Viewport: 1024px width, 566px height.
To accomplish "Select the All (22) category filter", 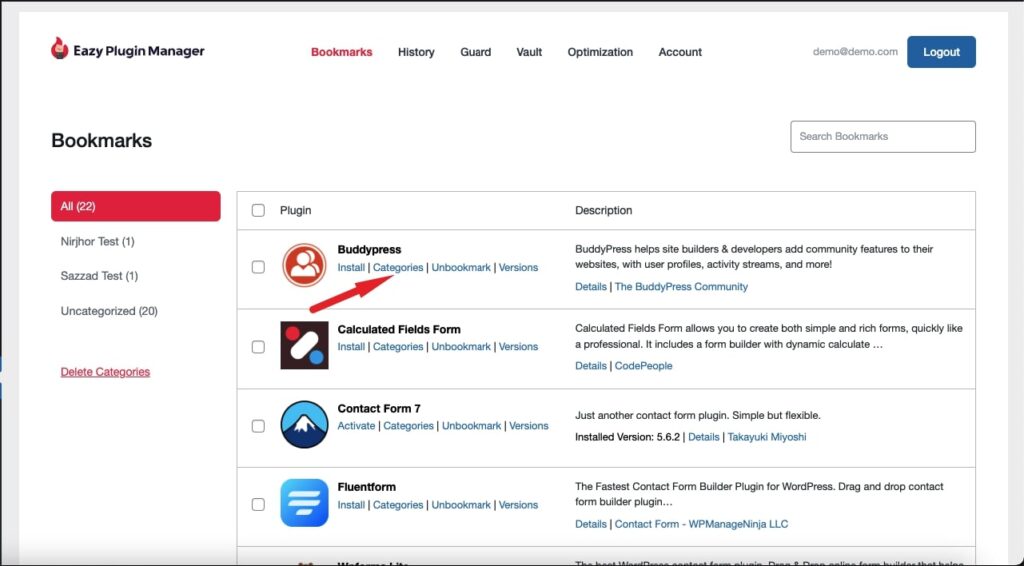I will coord(136,206).
